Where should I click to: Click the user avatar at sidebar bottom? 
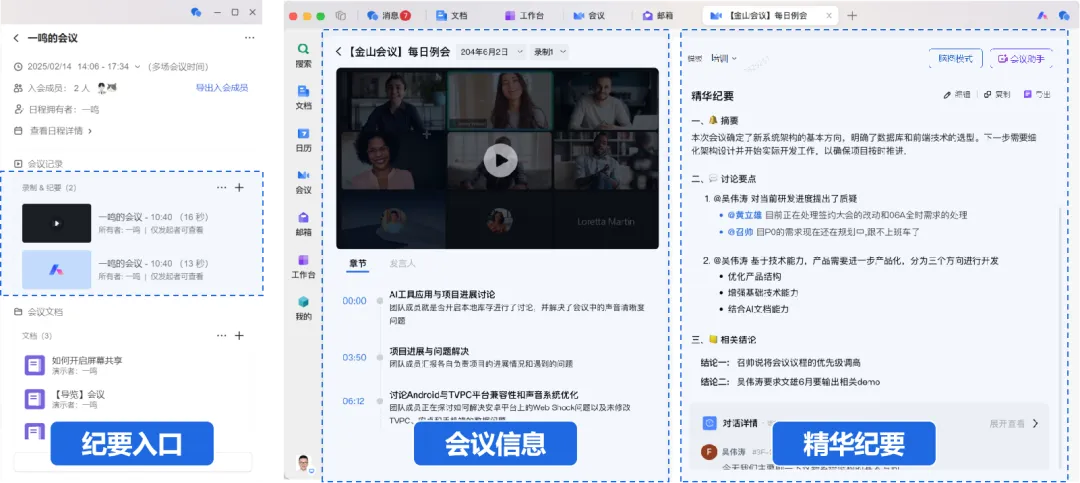point(304,463)
